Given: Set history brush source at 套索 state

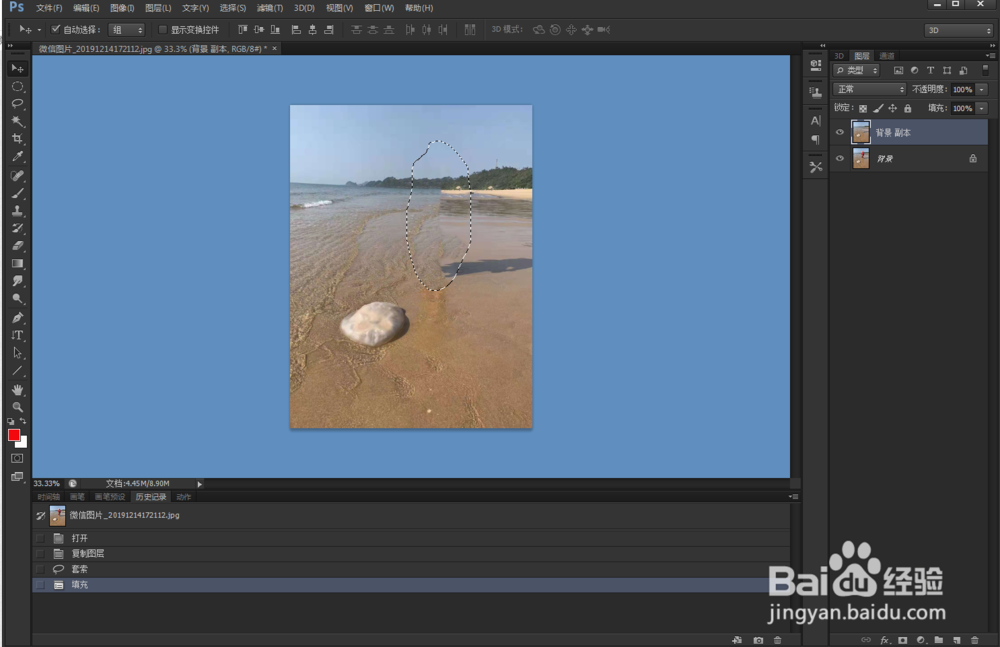Looking at the screenshot, I should pos(40,569).
